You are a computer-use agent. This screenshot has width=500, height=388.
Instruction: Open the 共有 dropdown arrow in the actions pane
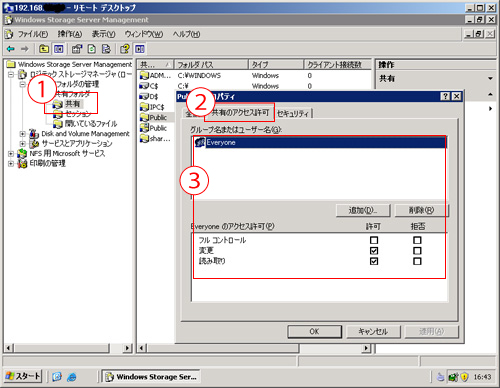click(490, 79)
